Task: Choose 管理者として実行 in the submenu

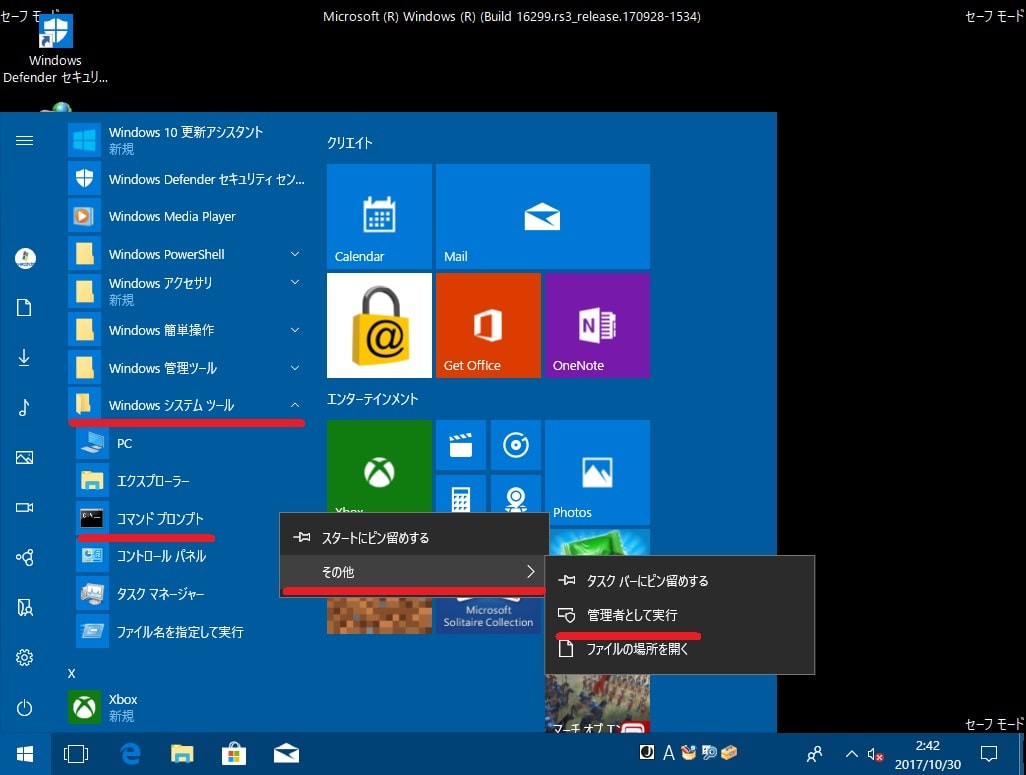Action: 680,615
